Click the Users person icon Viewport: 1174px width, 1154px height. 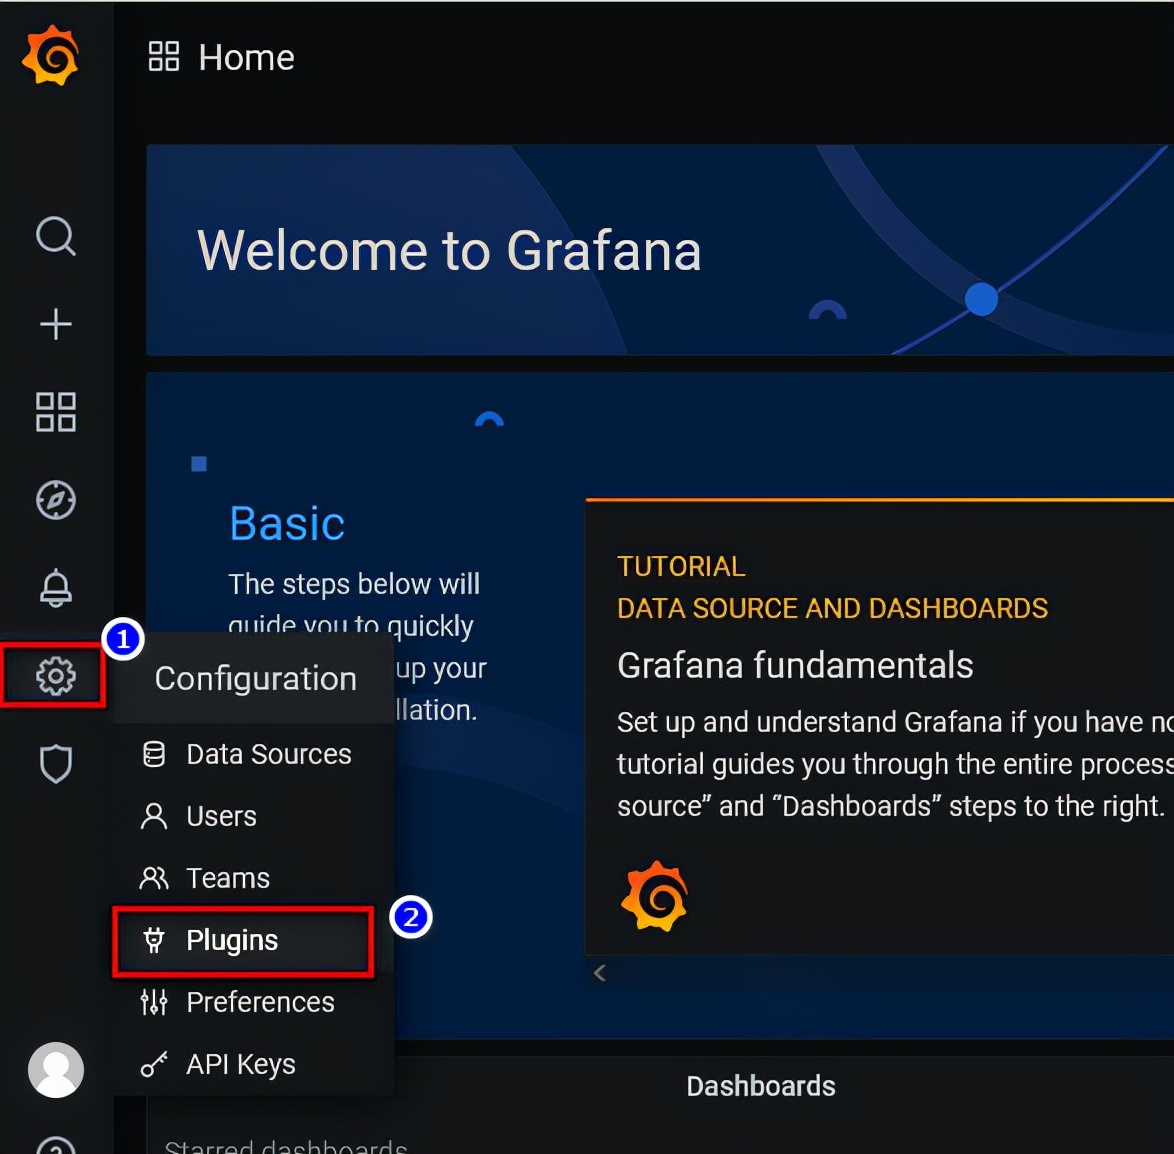pyautogui.click(x=153, y=816)
